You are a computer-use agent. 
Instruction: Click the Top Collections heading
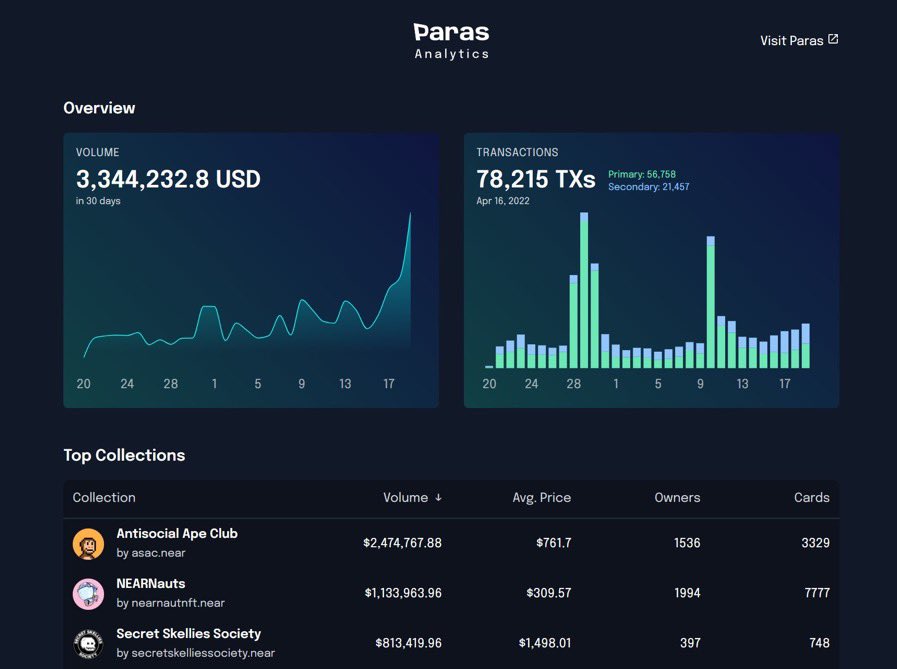click(124, 455)
